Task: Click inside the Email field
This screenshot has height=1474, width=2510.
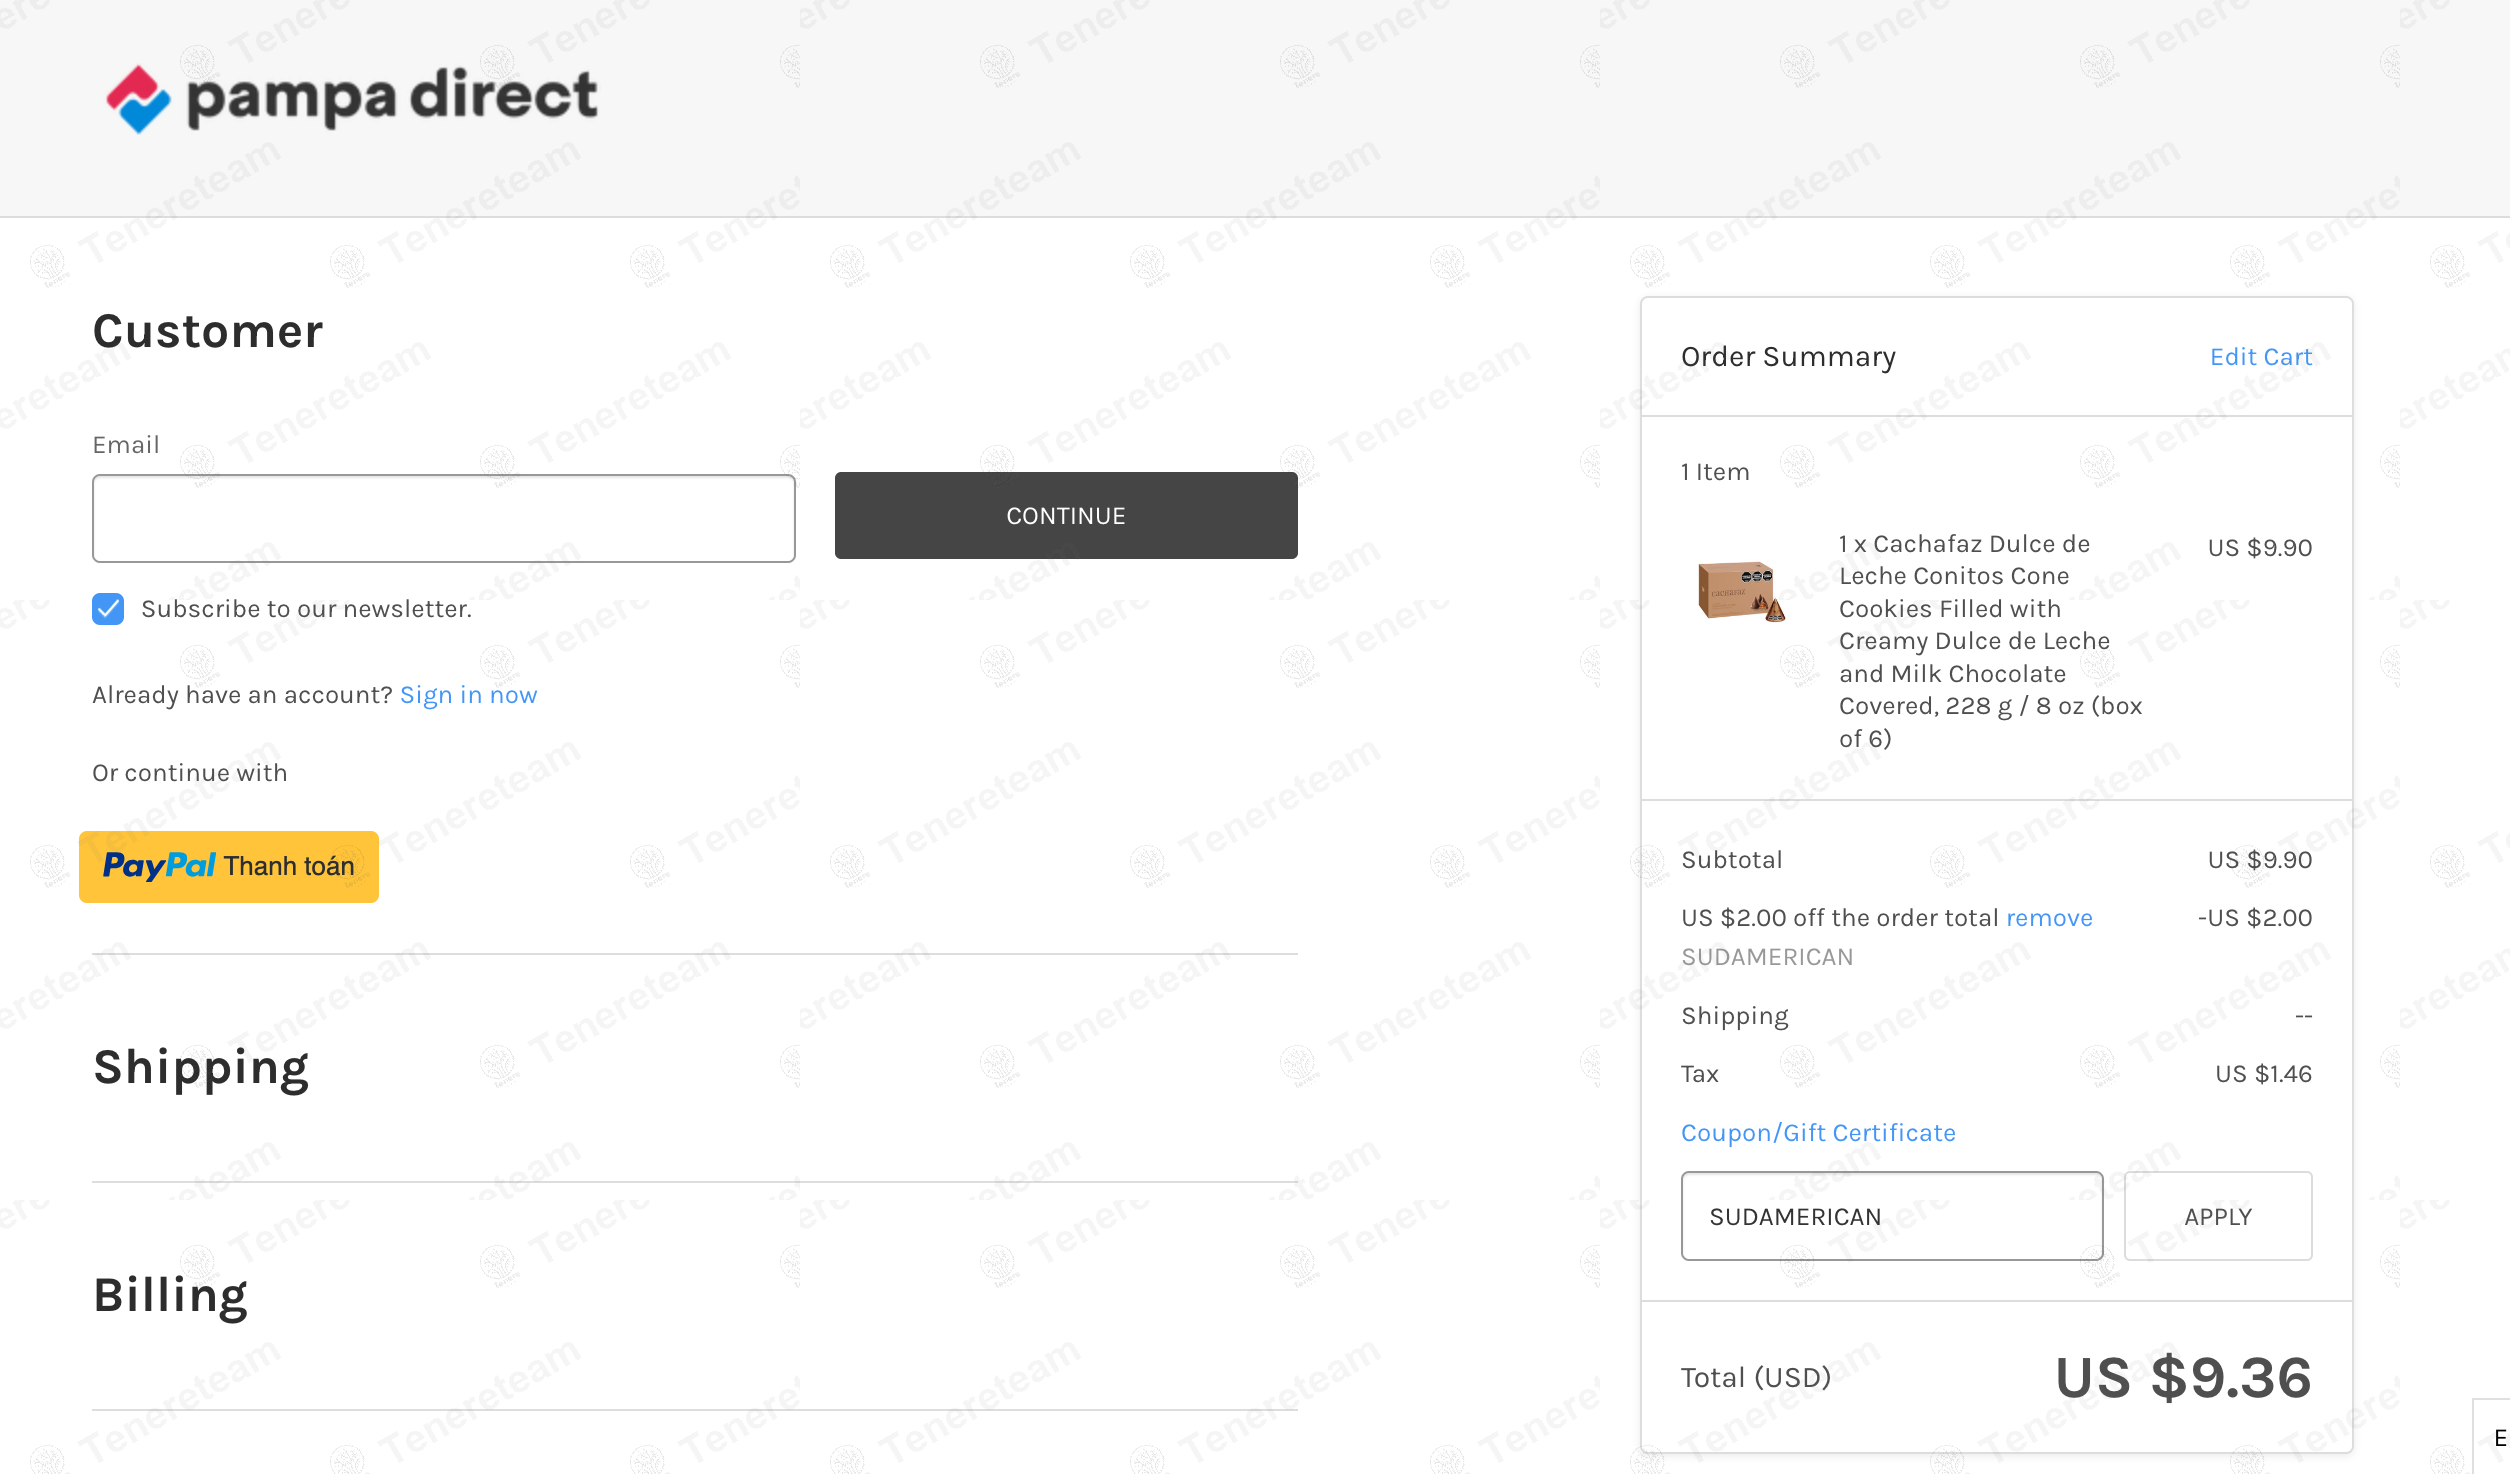Action: pyautogui.click(x=443, y=517)
